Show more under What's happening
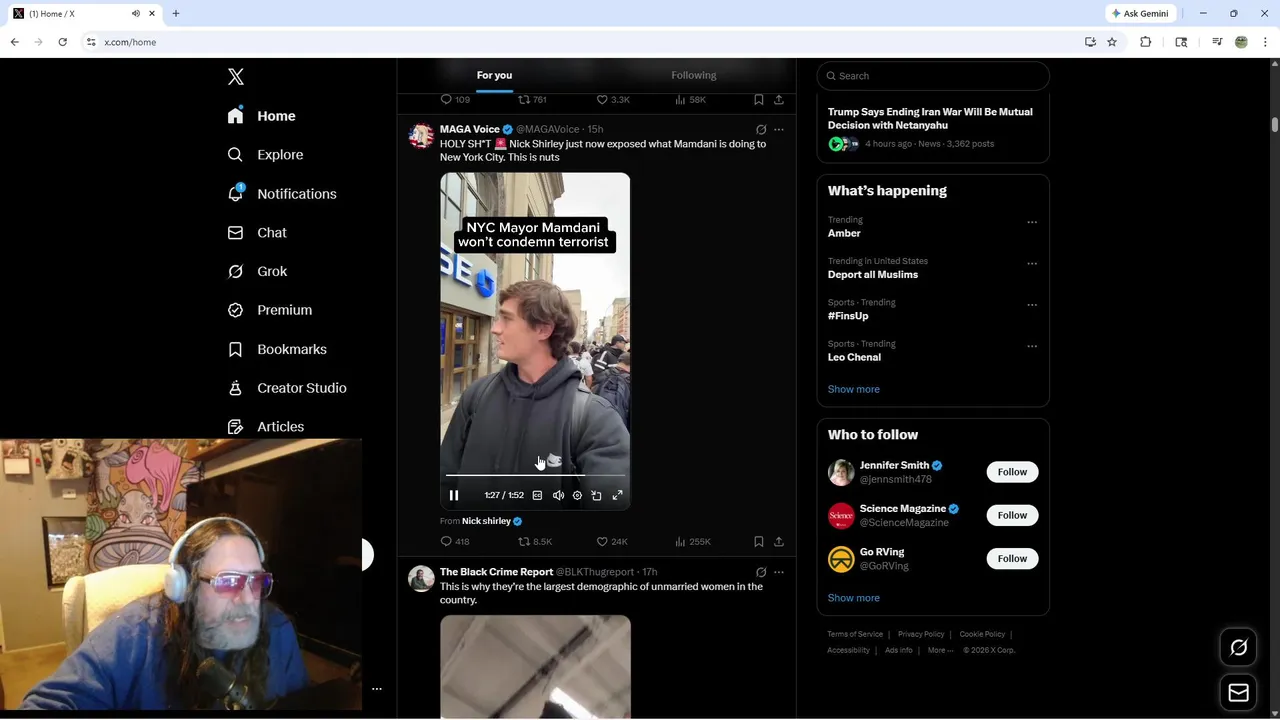The image size is (1280, 720). pyautogui.click(x=854, y=389)
